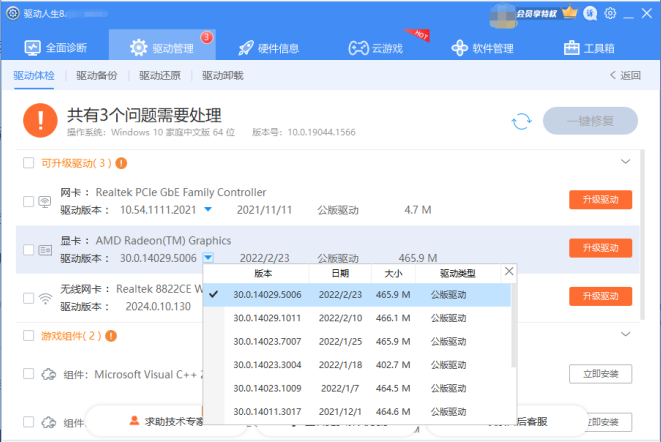Close the driver version popup list

pyautogui.click(x=509, y=271)
